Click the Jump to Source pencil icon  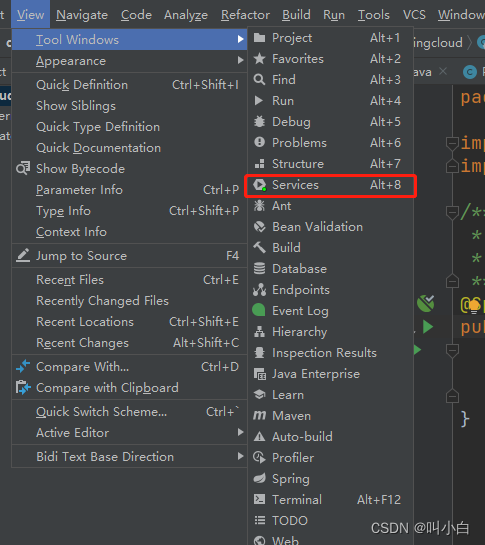(x=23, y=256)
